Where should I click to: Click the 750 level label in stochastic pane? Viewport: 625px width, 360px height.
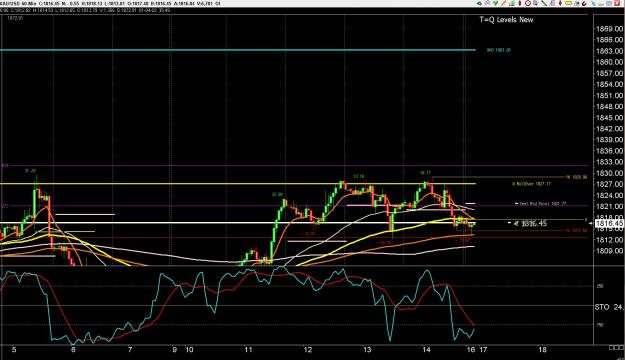(600, 325)
